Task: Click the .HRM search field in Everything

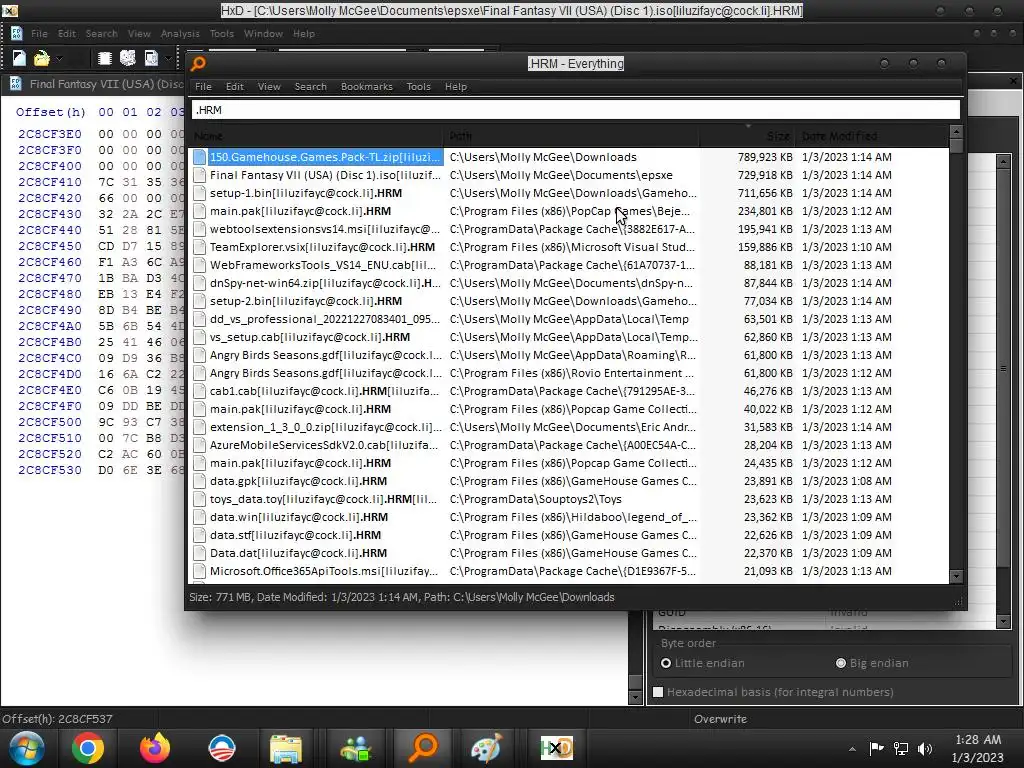Action: click(575, 110)
